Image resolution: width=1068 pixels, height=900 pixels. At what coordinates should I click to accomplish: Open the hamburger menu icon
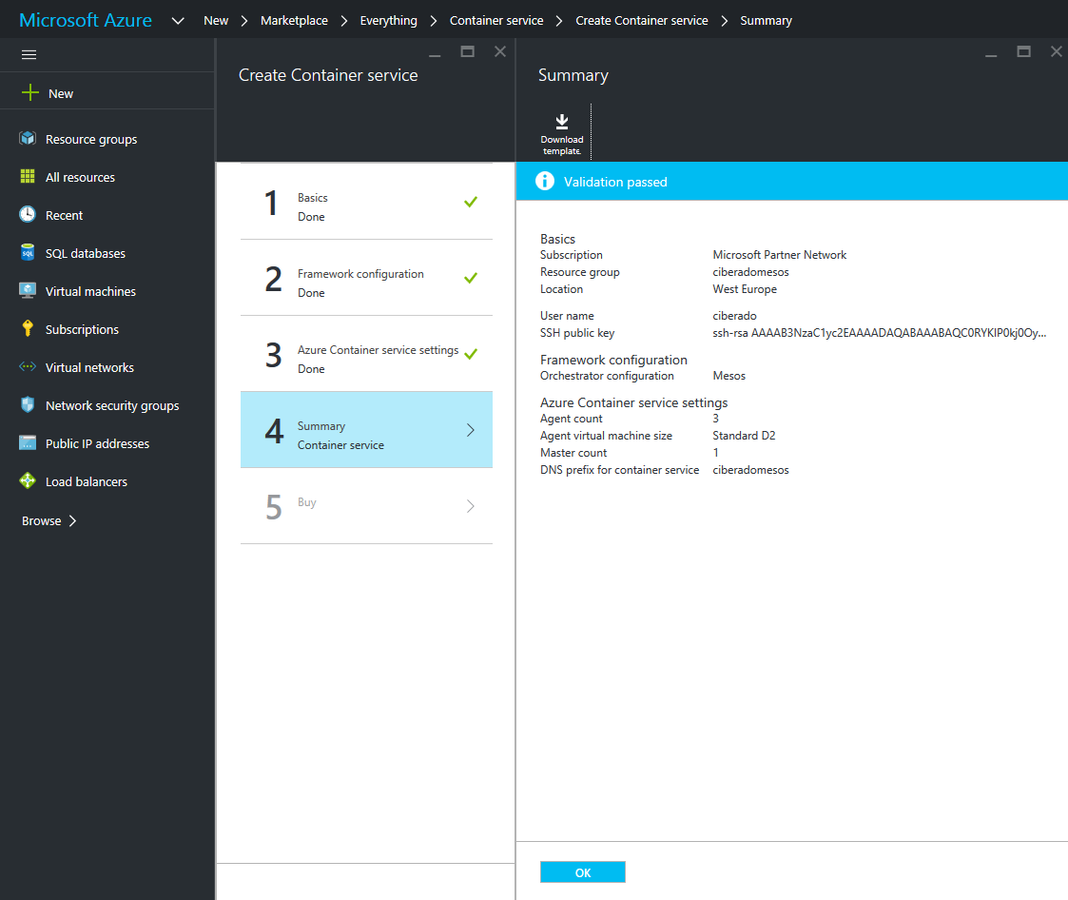(x=29, y=55)
